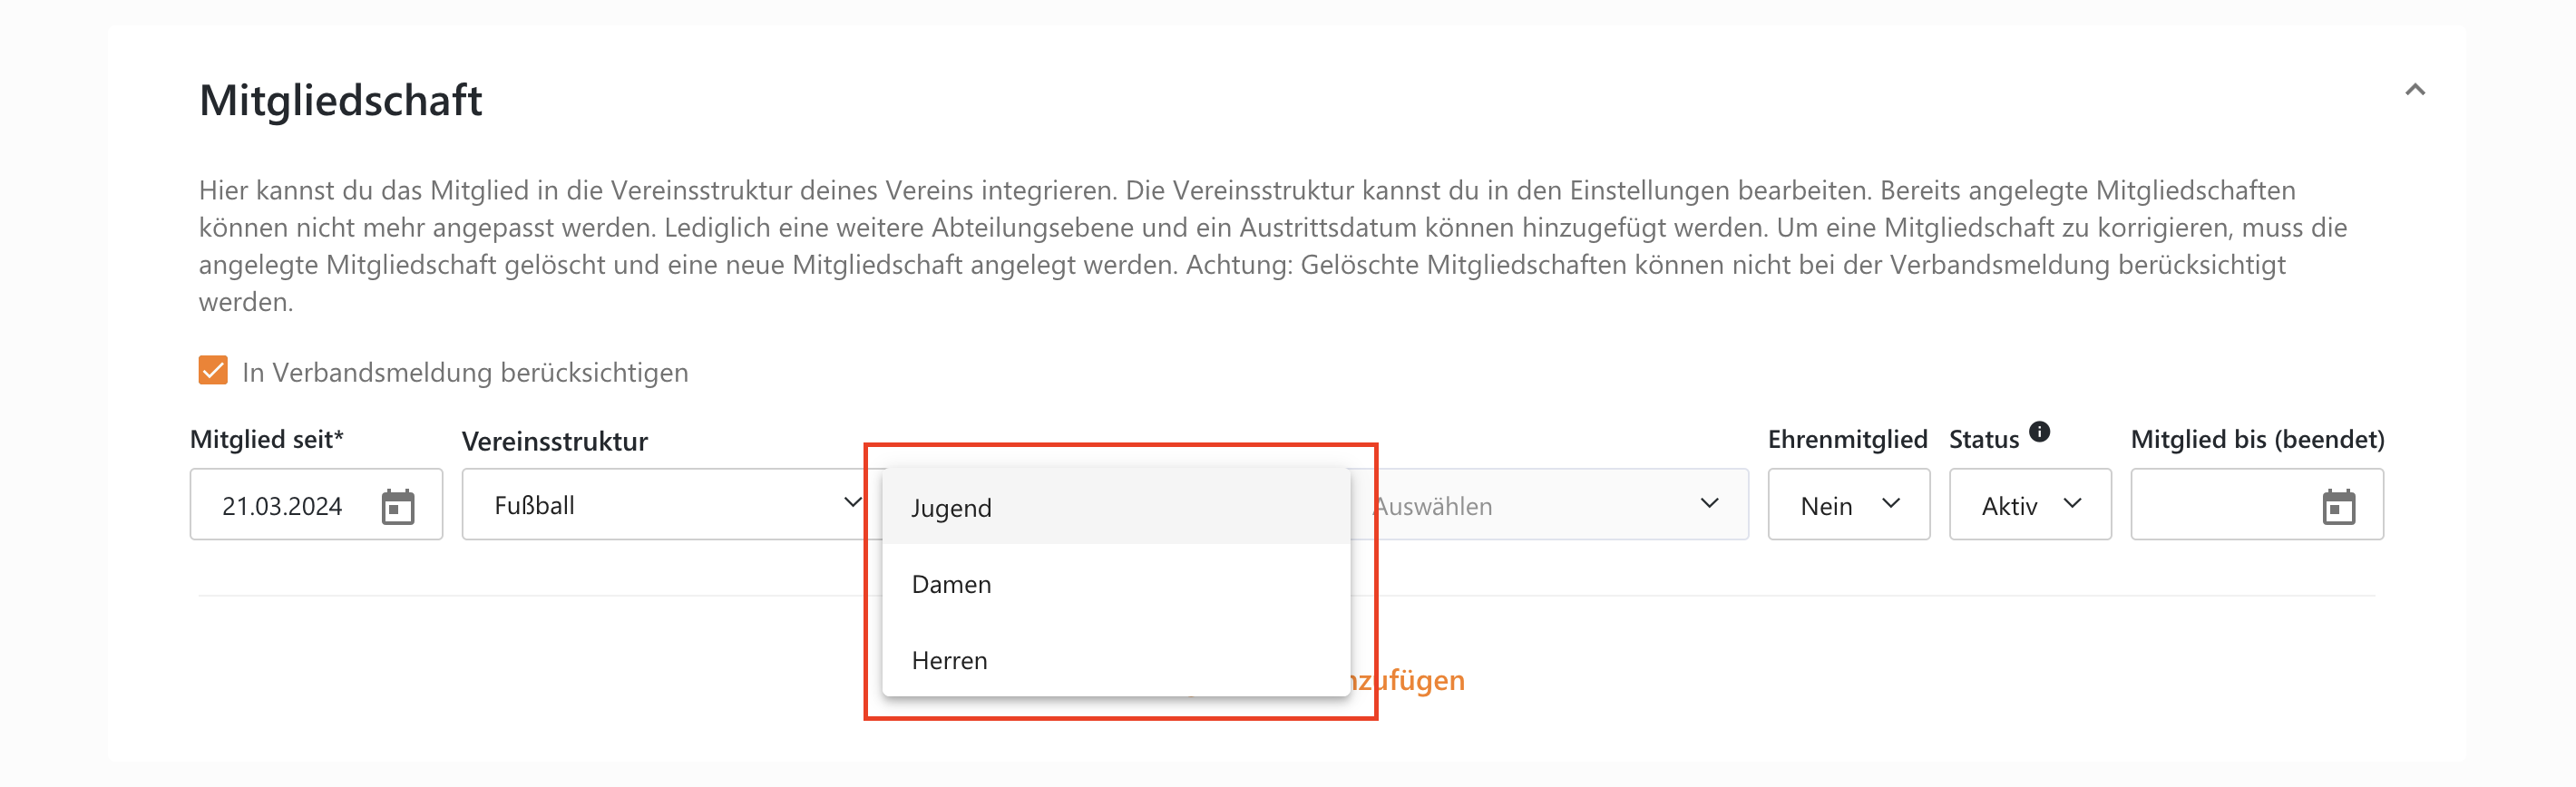Select Herren in the highlighted dropdown list
This screenshot has width=2576, height=787.
tap(948, 659)
